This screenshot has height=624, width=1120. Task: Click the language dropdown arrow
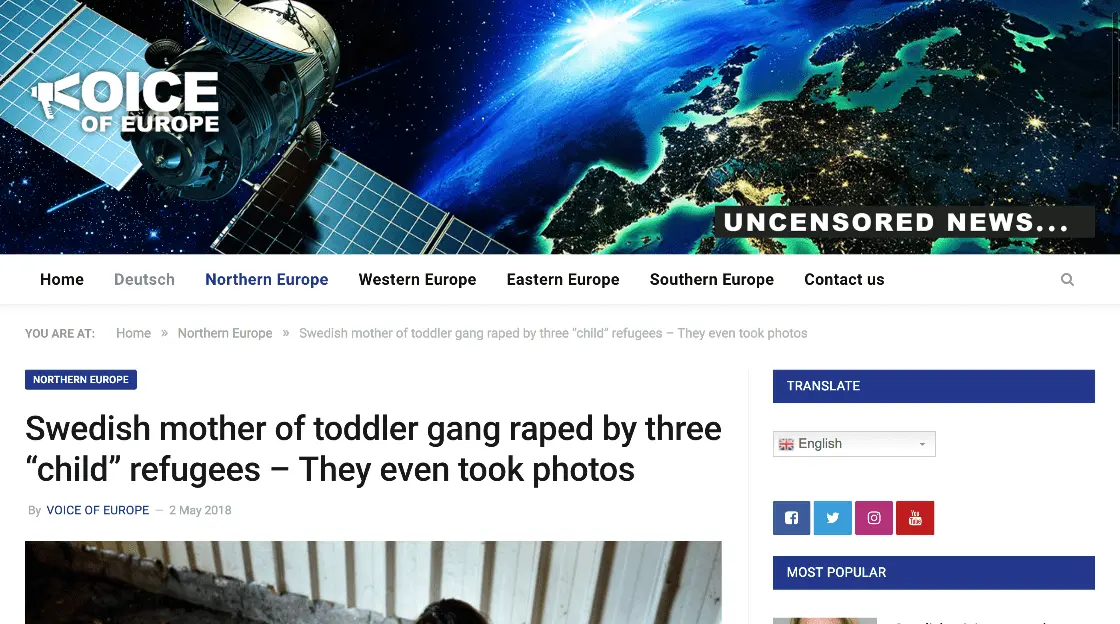922,444
